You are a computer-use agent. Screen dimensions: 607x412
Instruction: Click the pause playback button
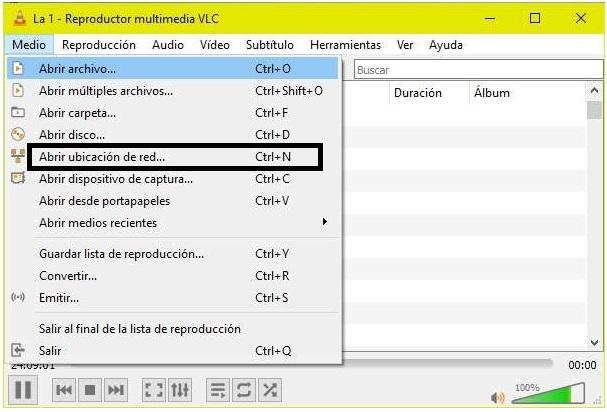coord(23,390)
